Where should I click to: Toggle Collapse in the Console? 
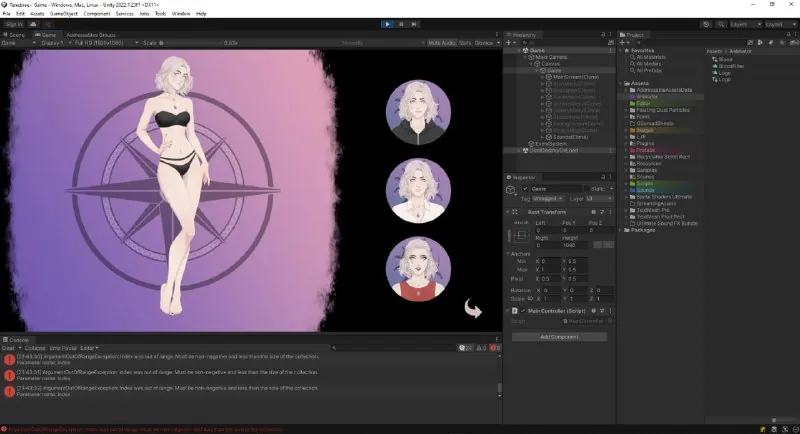35,348
